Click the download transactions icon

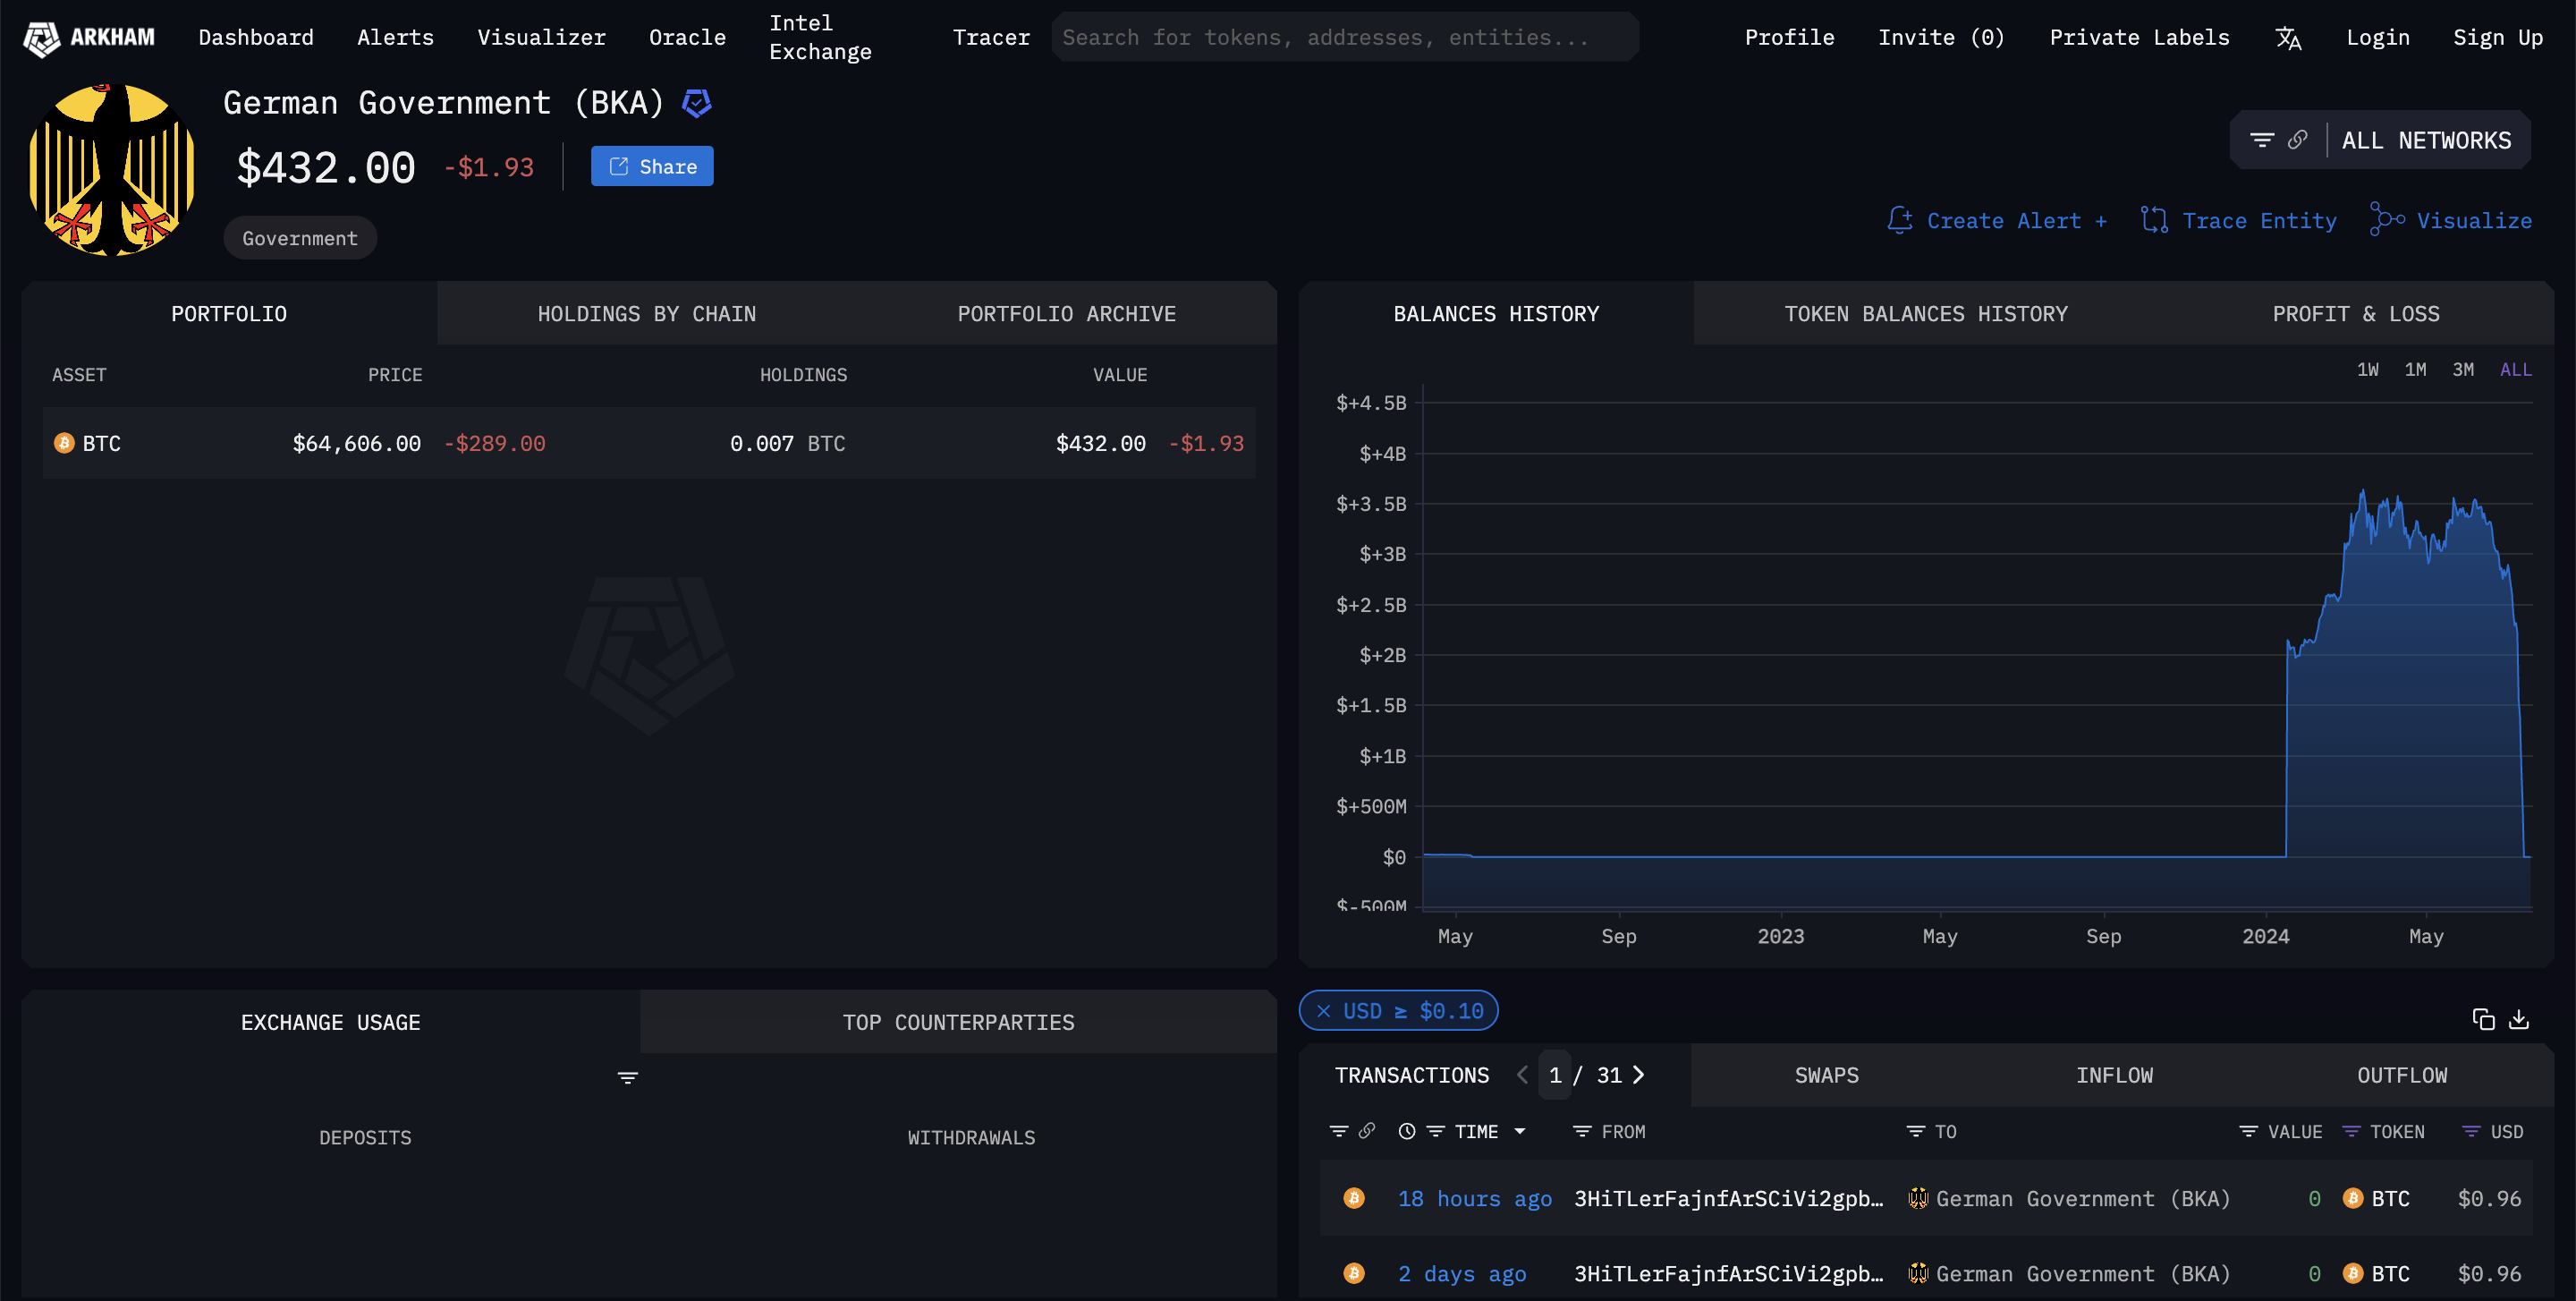pos(2519,1019)
